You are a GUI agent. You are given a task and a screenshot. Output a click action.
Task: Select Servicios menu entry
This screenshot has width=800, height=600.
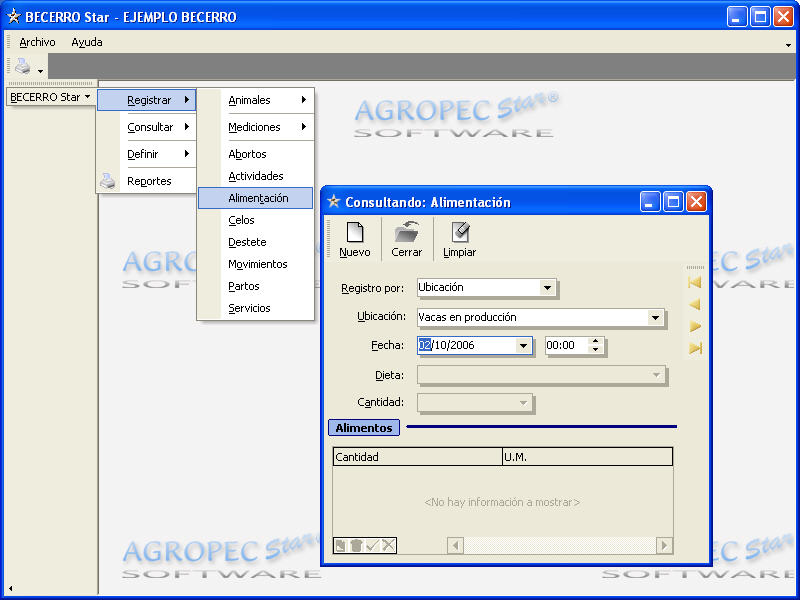click(256, 308)
